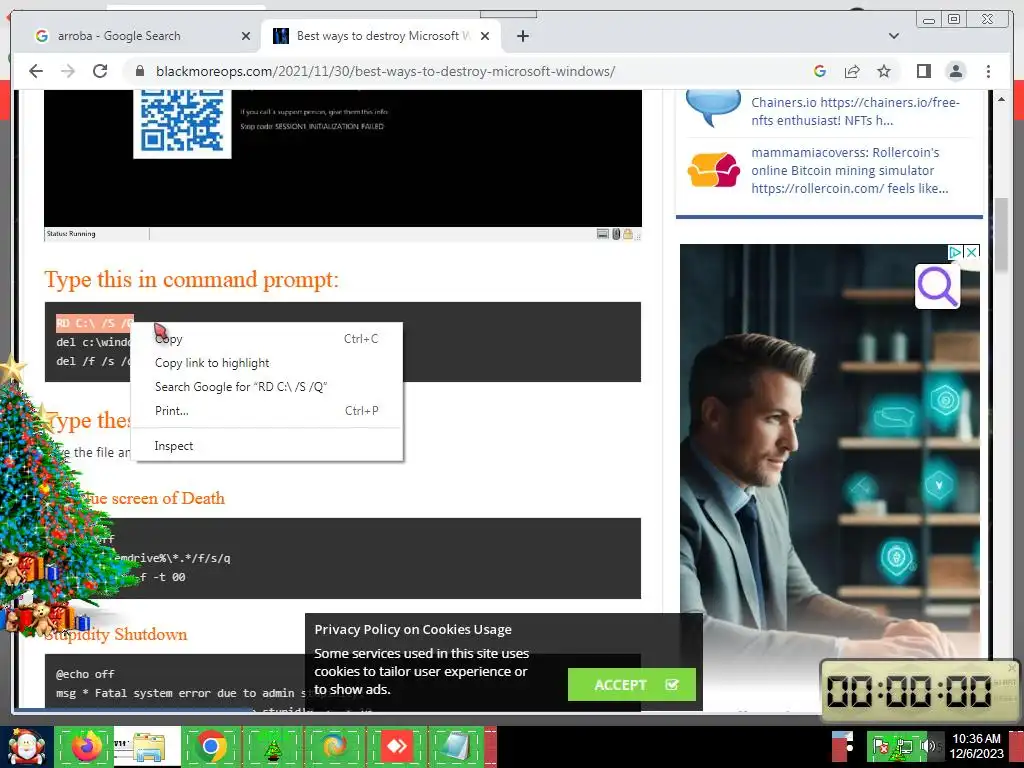
Task: Open the Chrome side panel
Action: coord(923,71)
